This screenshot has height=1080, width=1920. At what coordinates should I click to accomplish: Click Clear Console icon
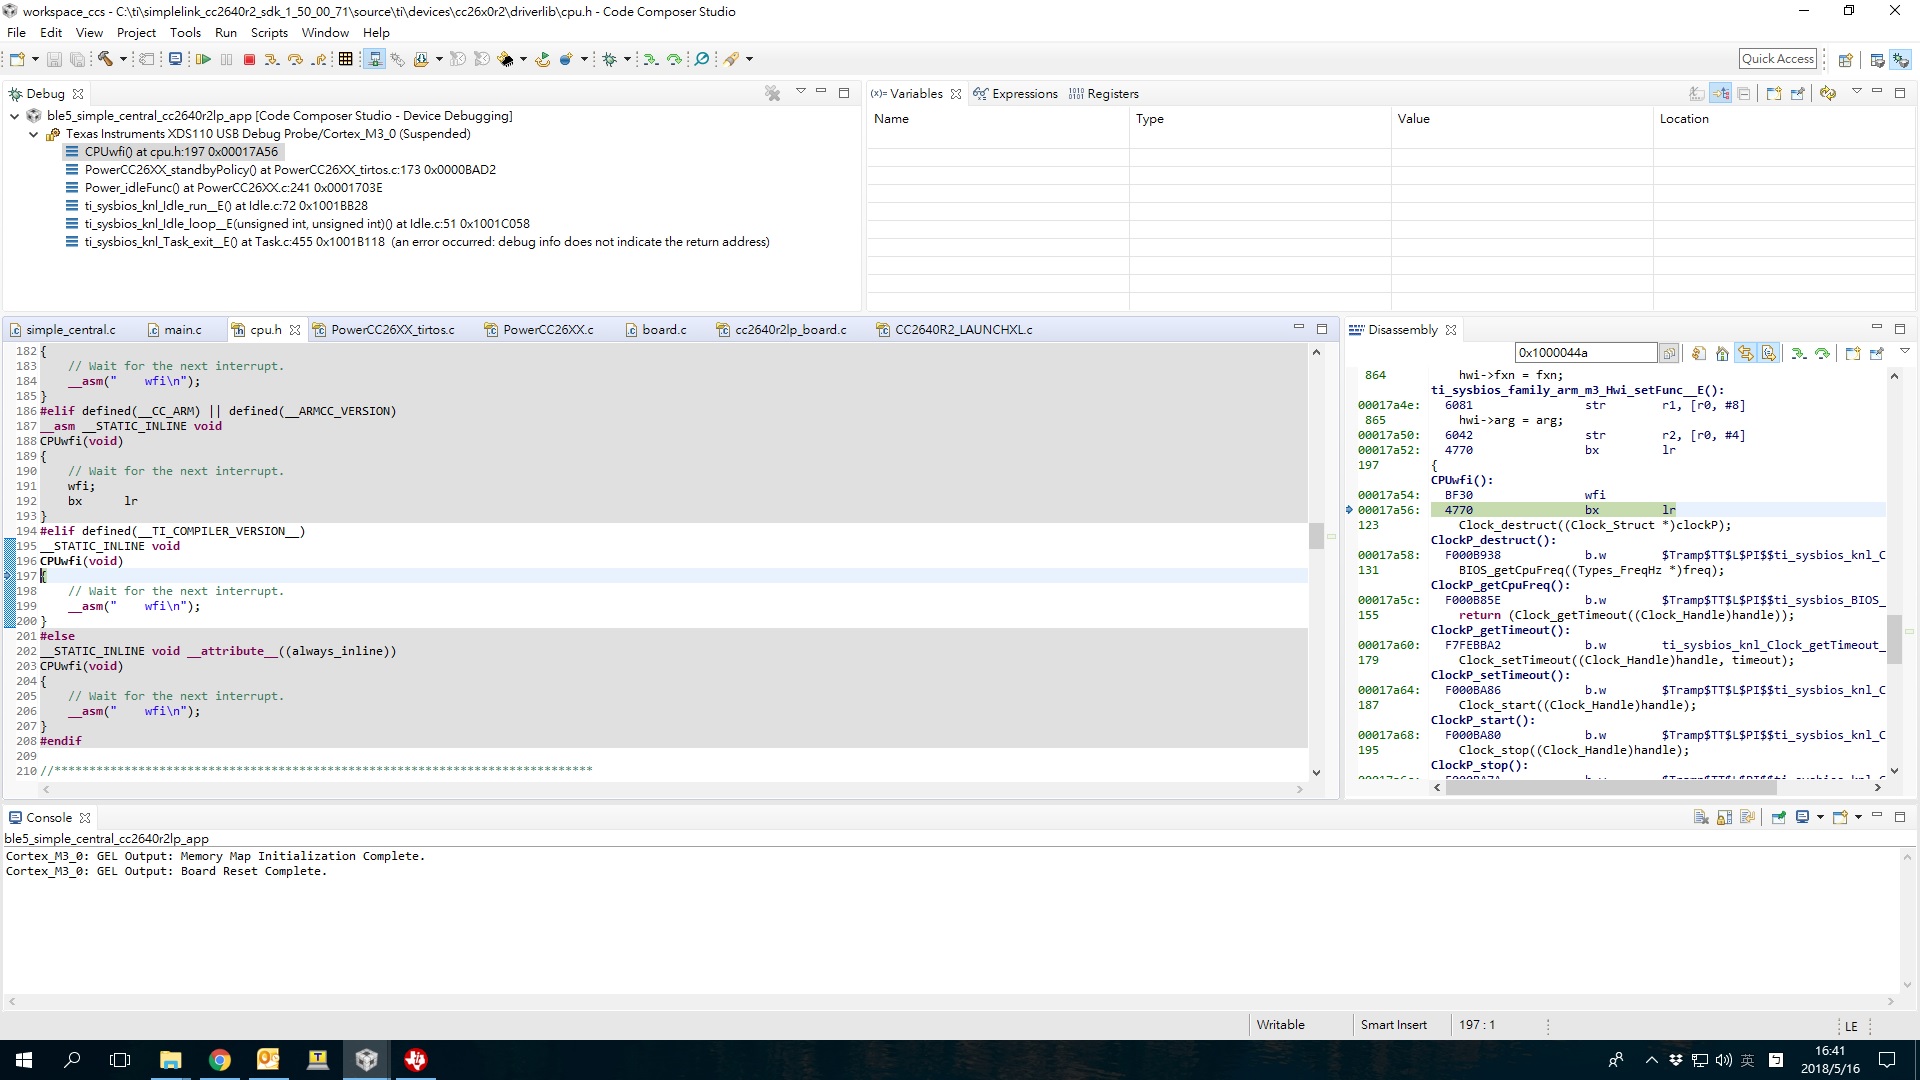click(1701, 817)
